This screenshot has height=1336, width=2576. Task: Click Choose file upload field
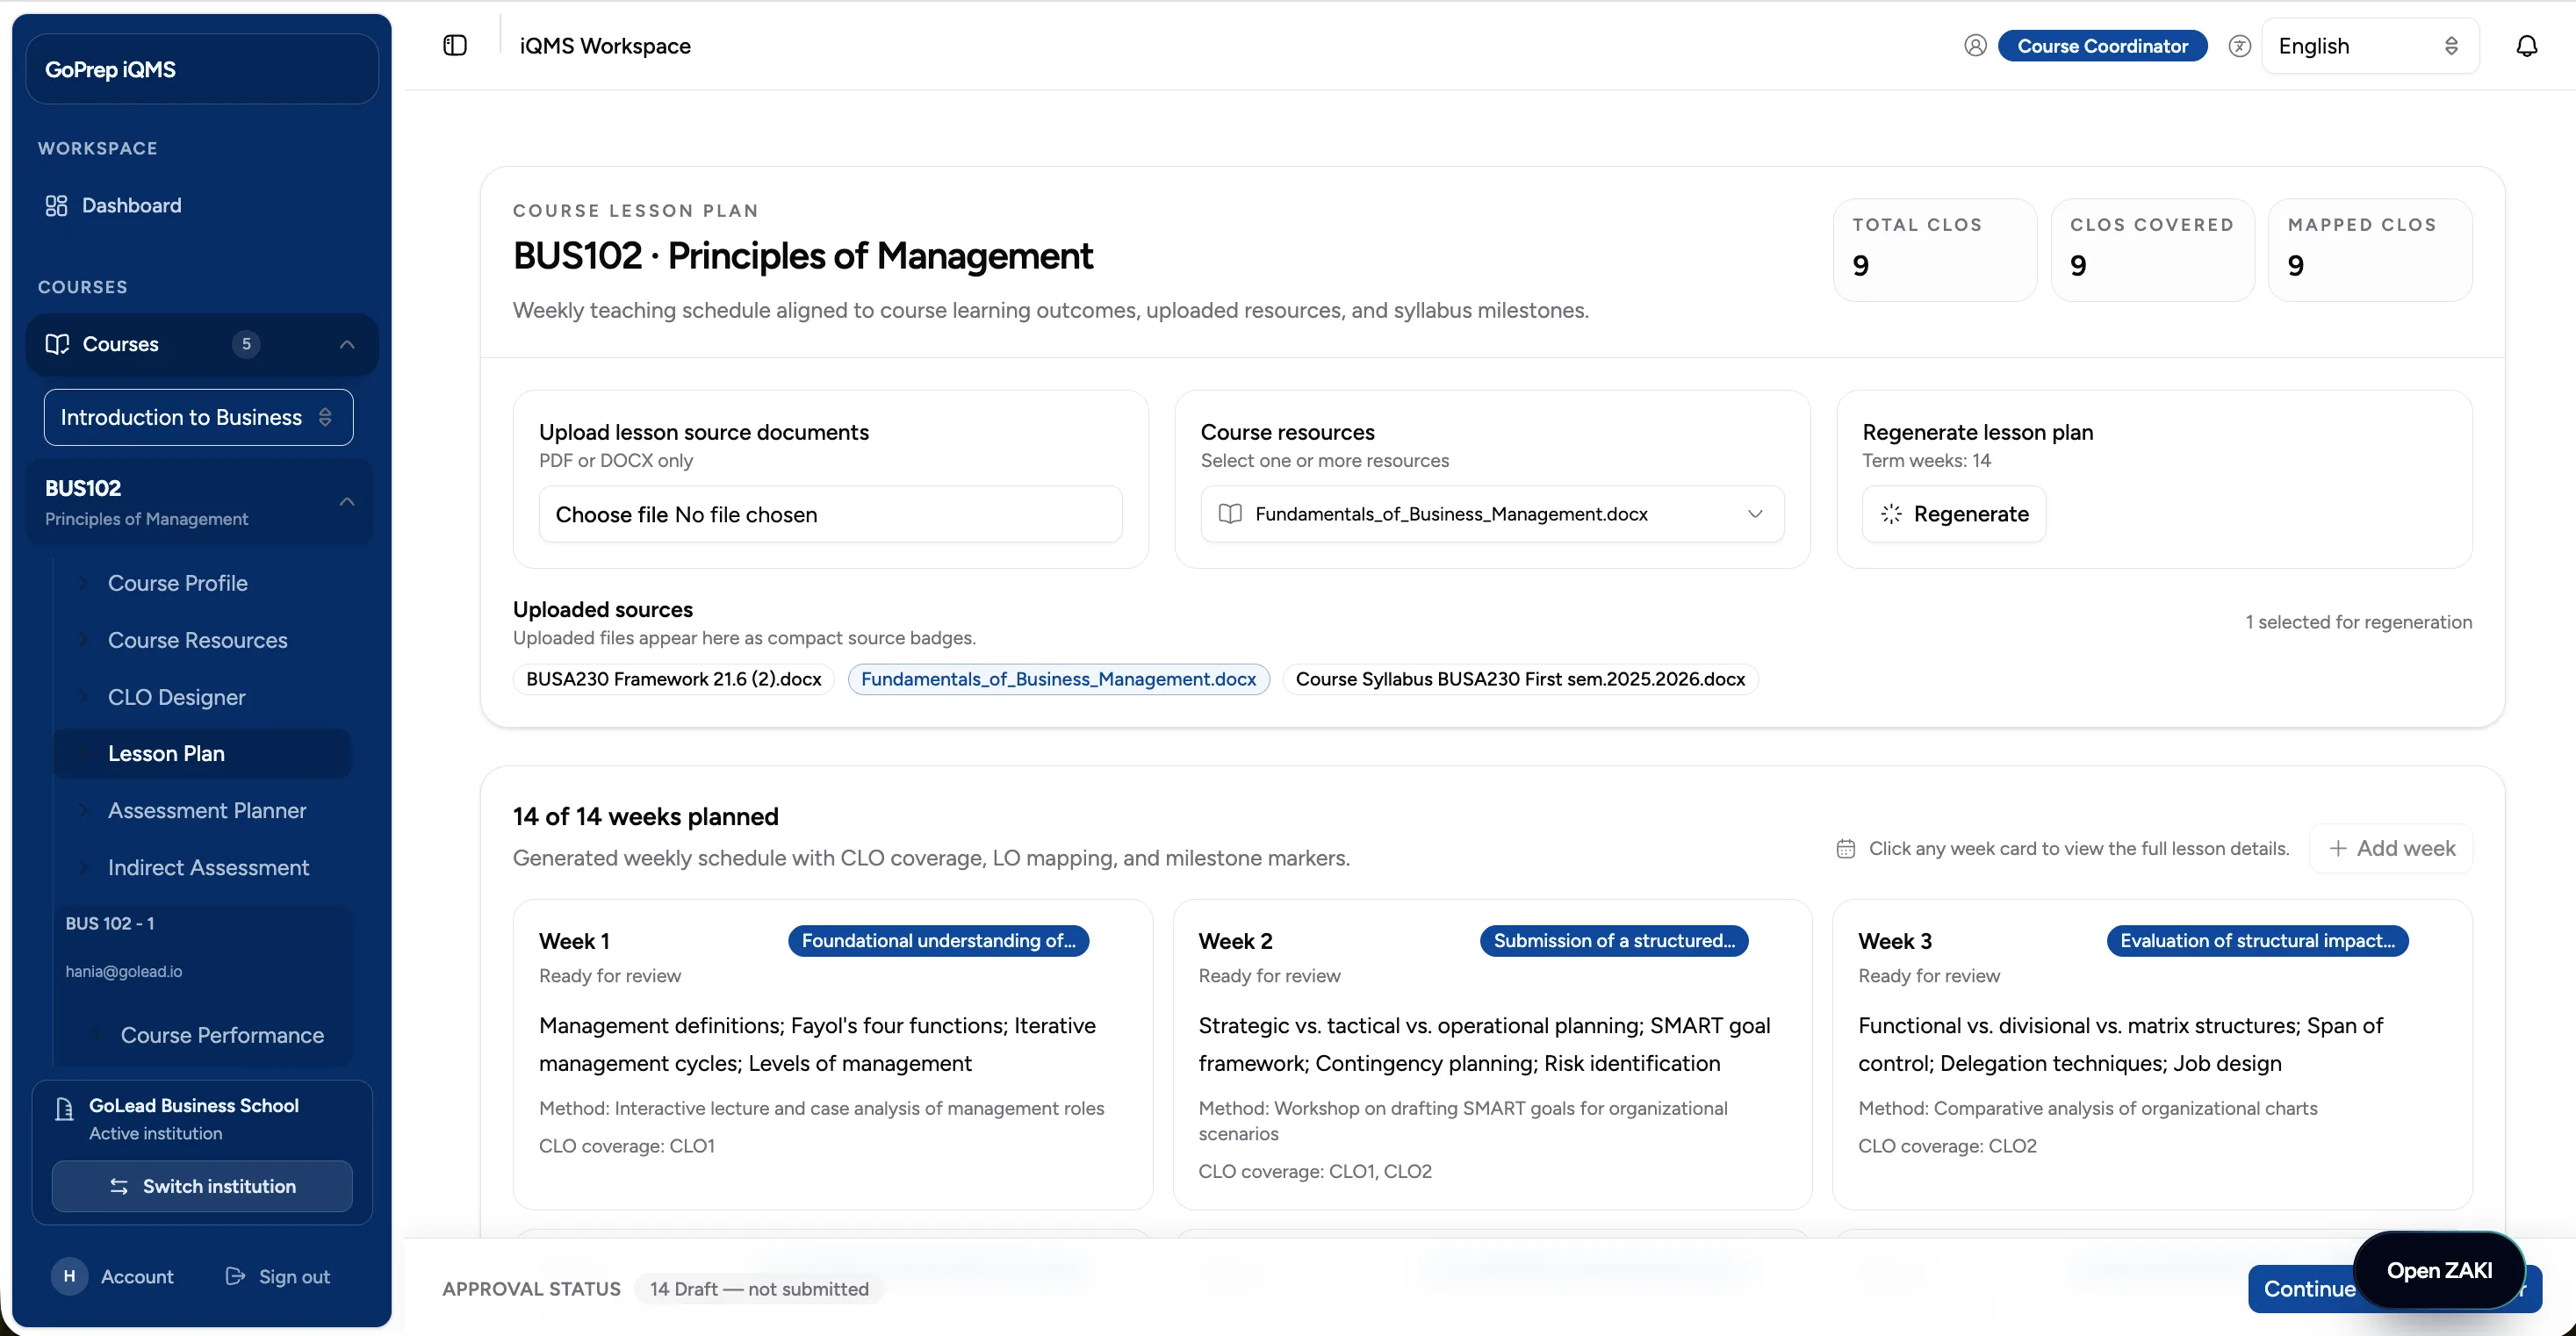pyautogui.click(x=830, y=514)
